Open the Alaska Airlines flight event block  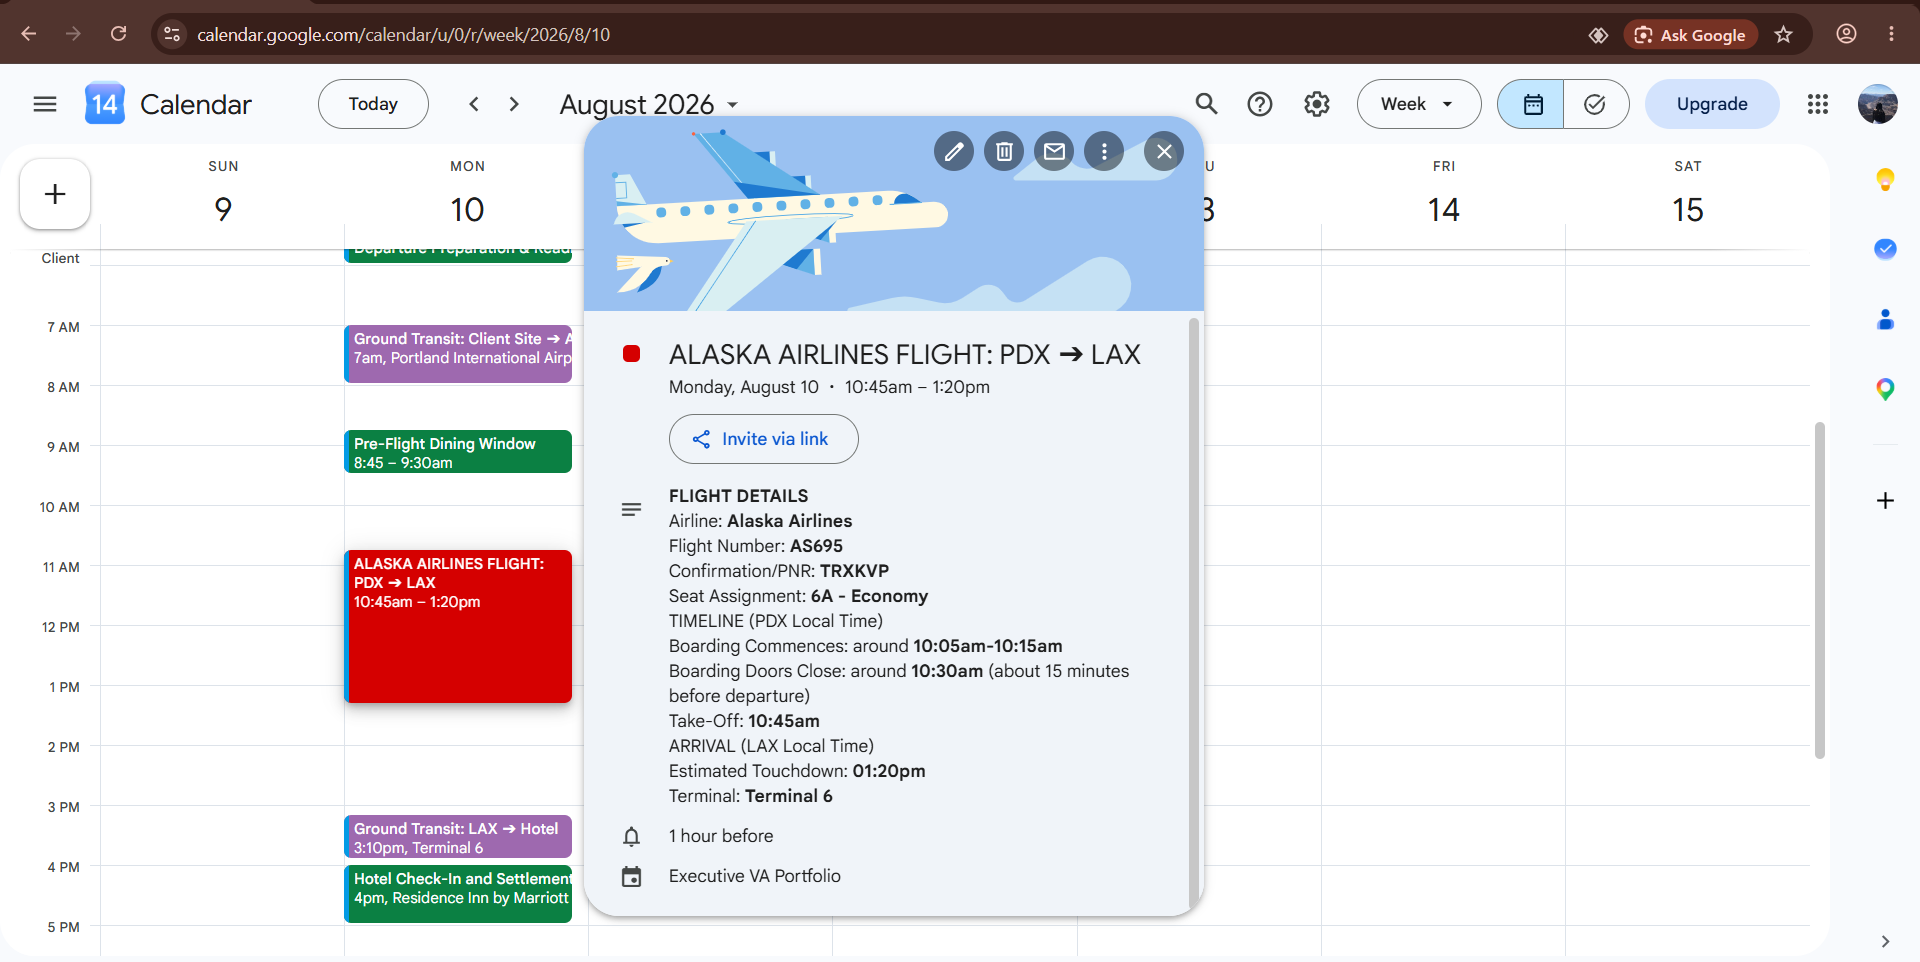click(458, 626)
